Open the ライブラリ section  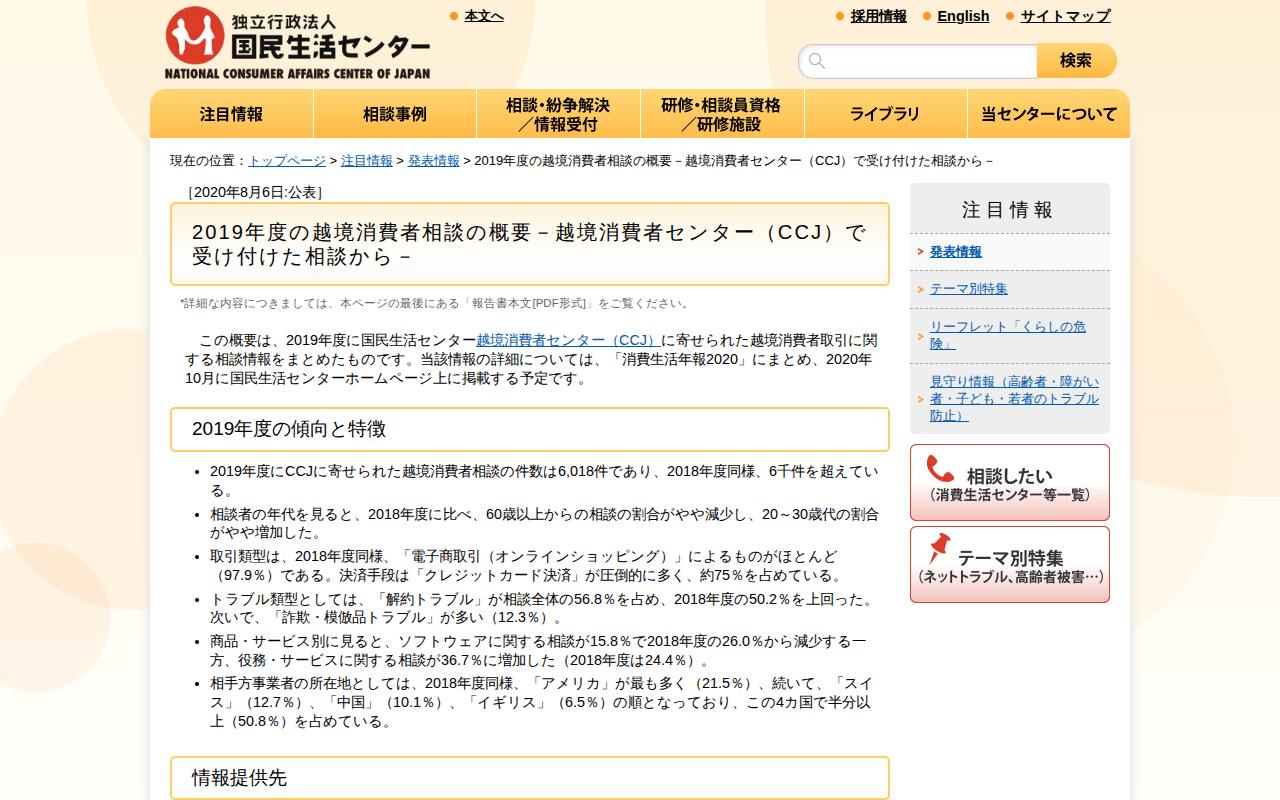885,113
